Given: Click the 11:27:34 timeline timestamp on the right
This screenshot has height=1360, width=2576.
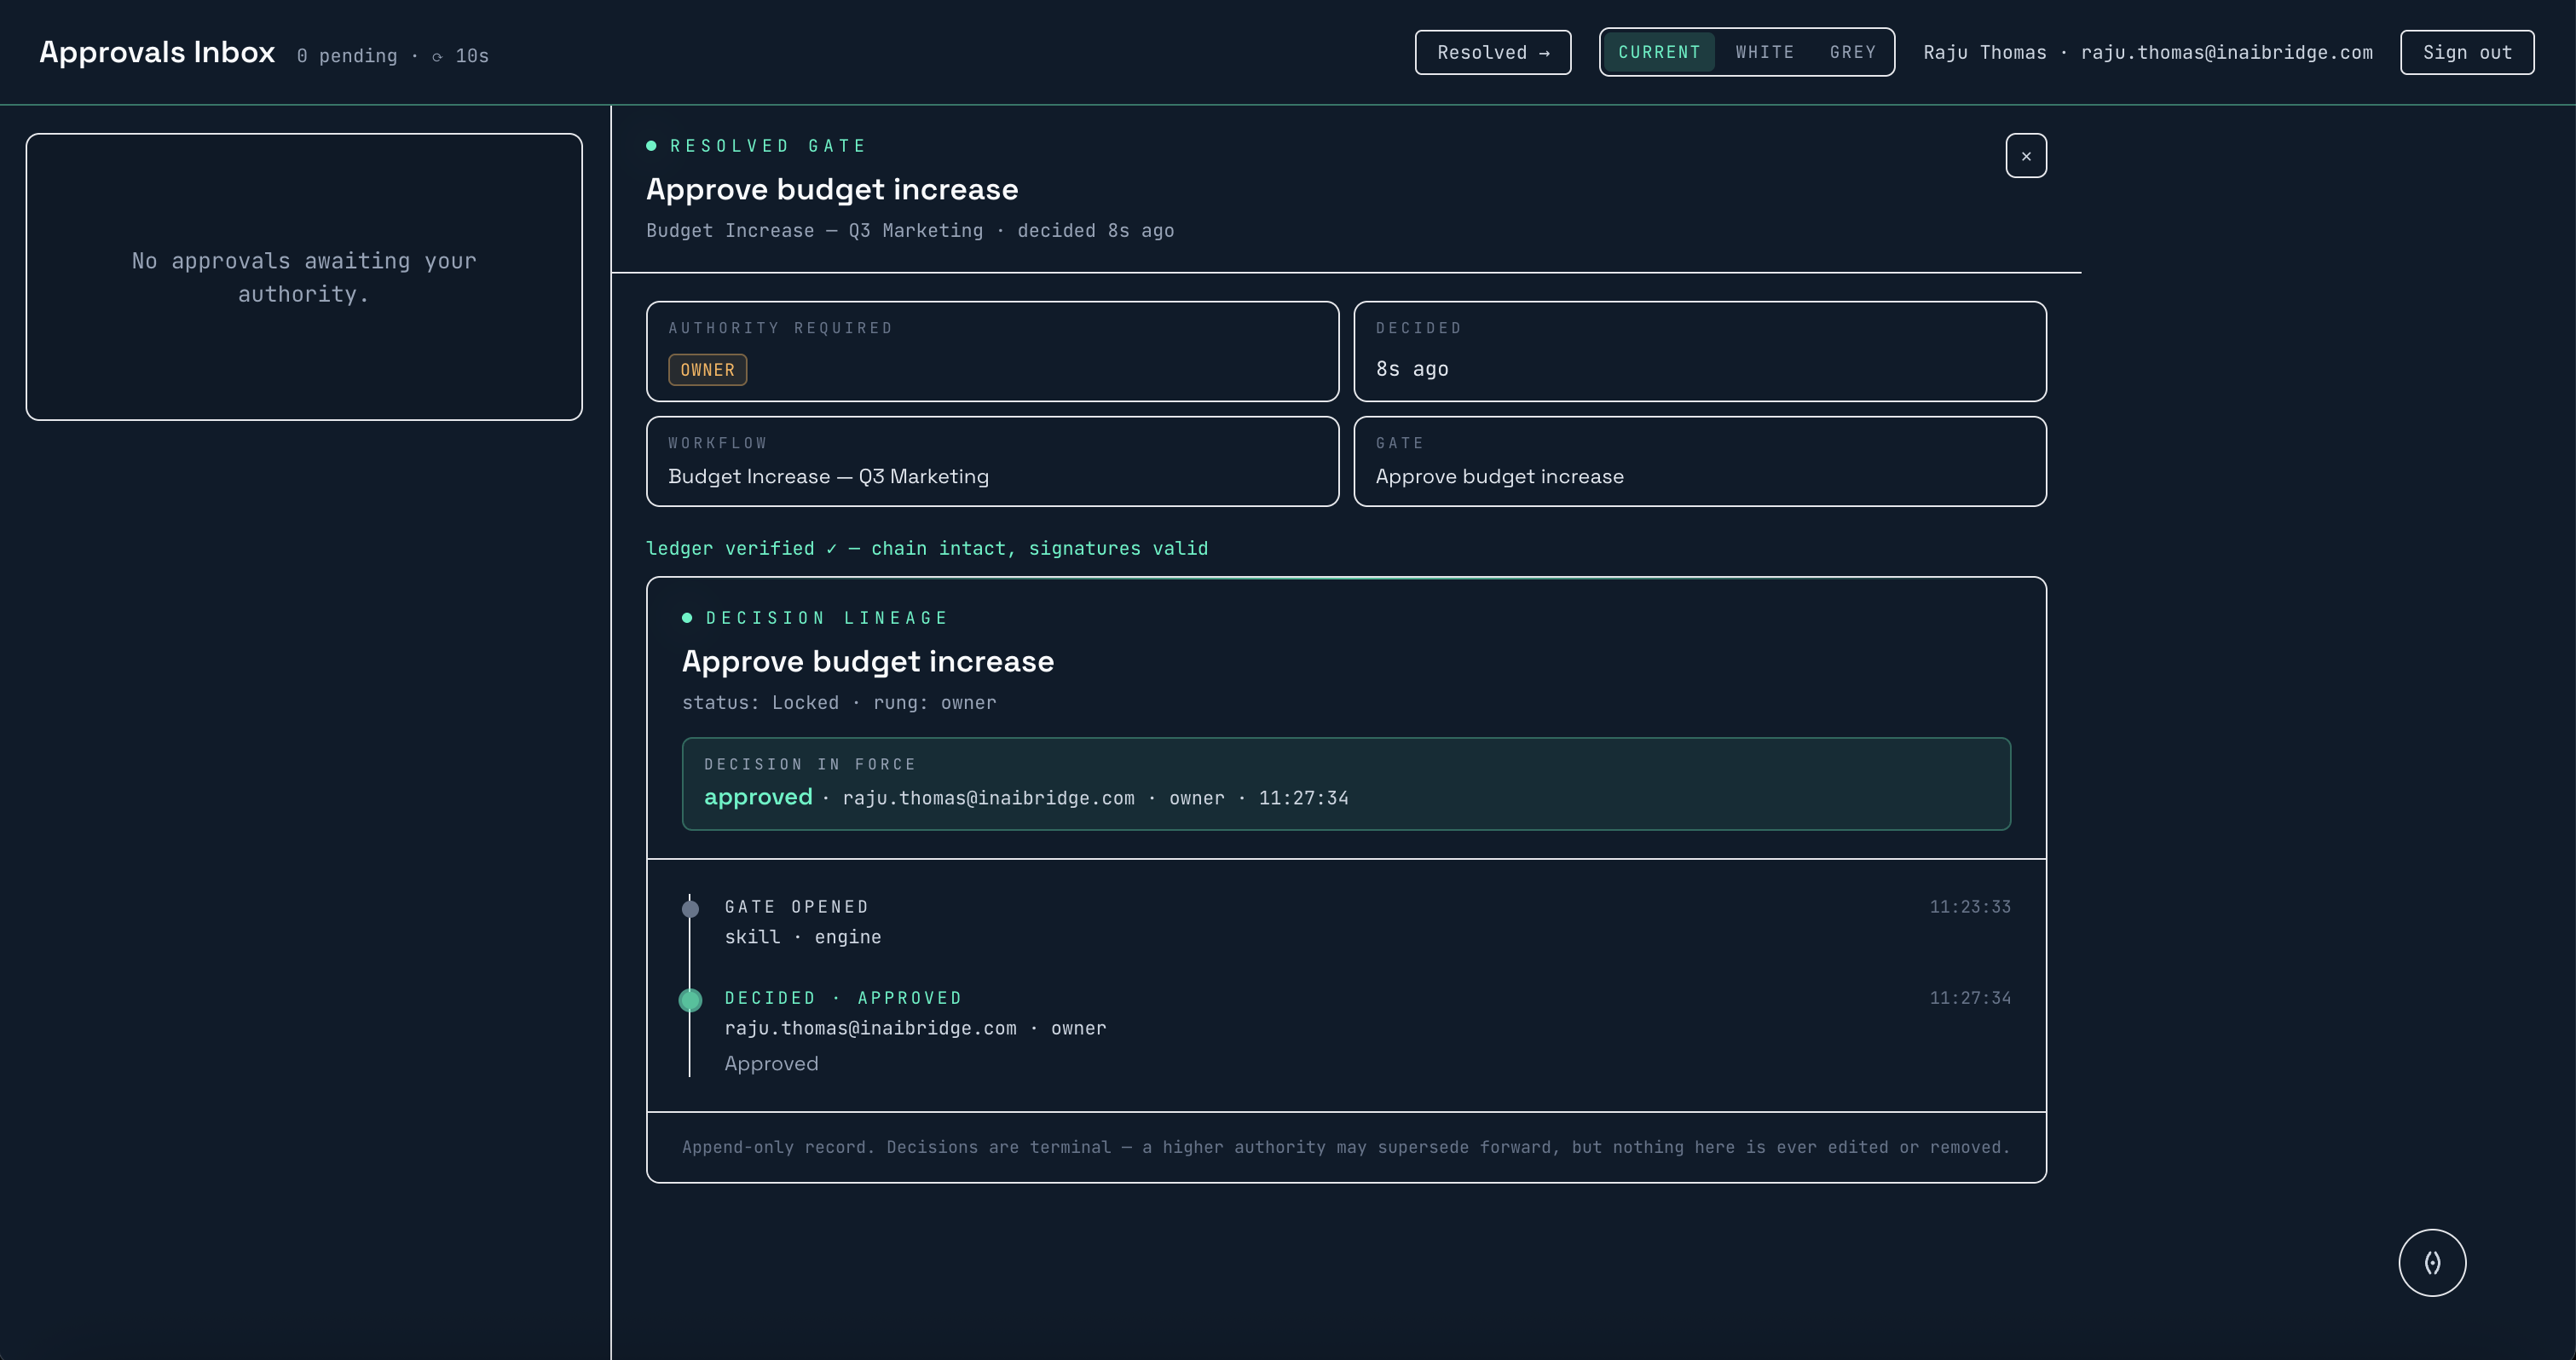Looking at the screenshot, I should click(x=1969, y=998).
